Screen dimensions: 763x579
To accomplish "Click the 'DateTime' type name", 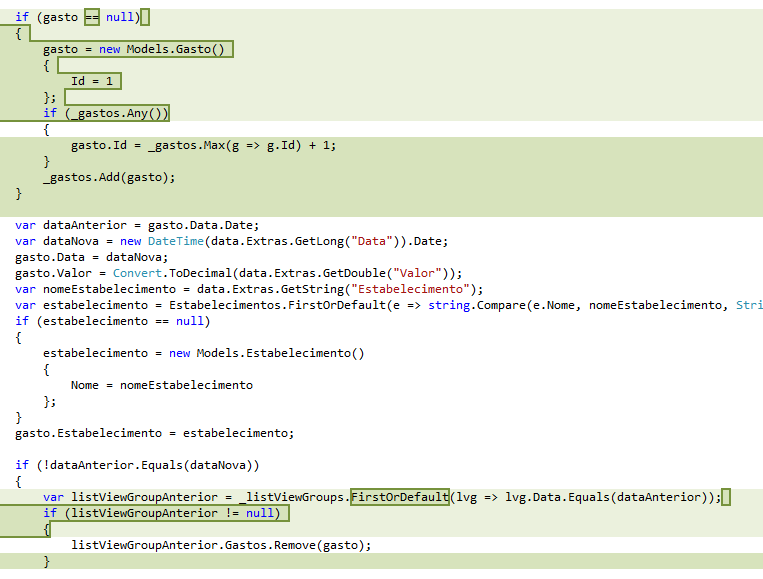I will (176, 241).
